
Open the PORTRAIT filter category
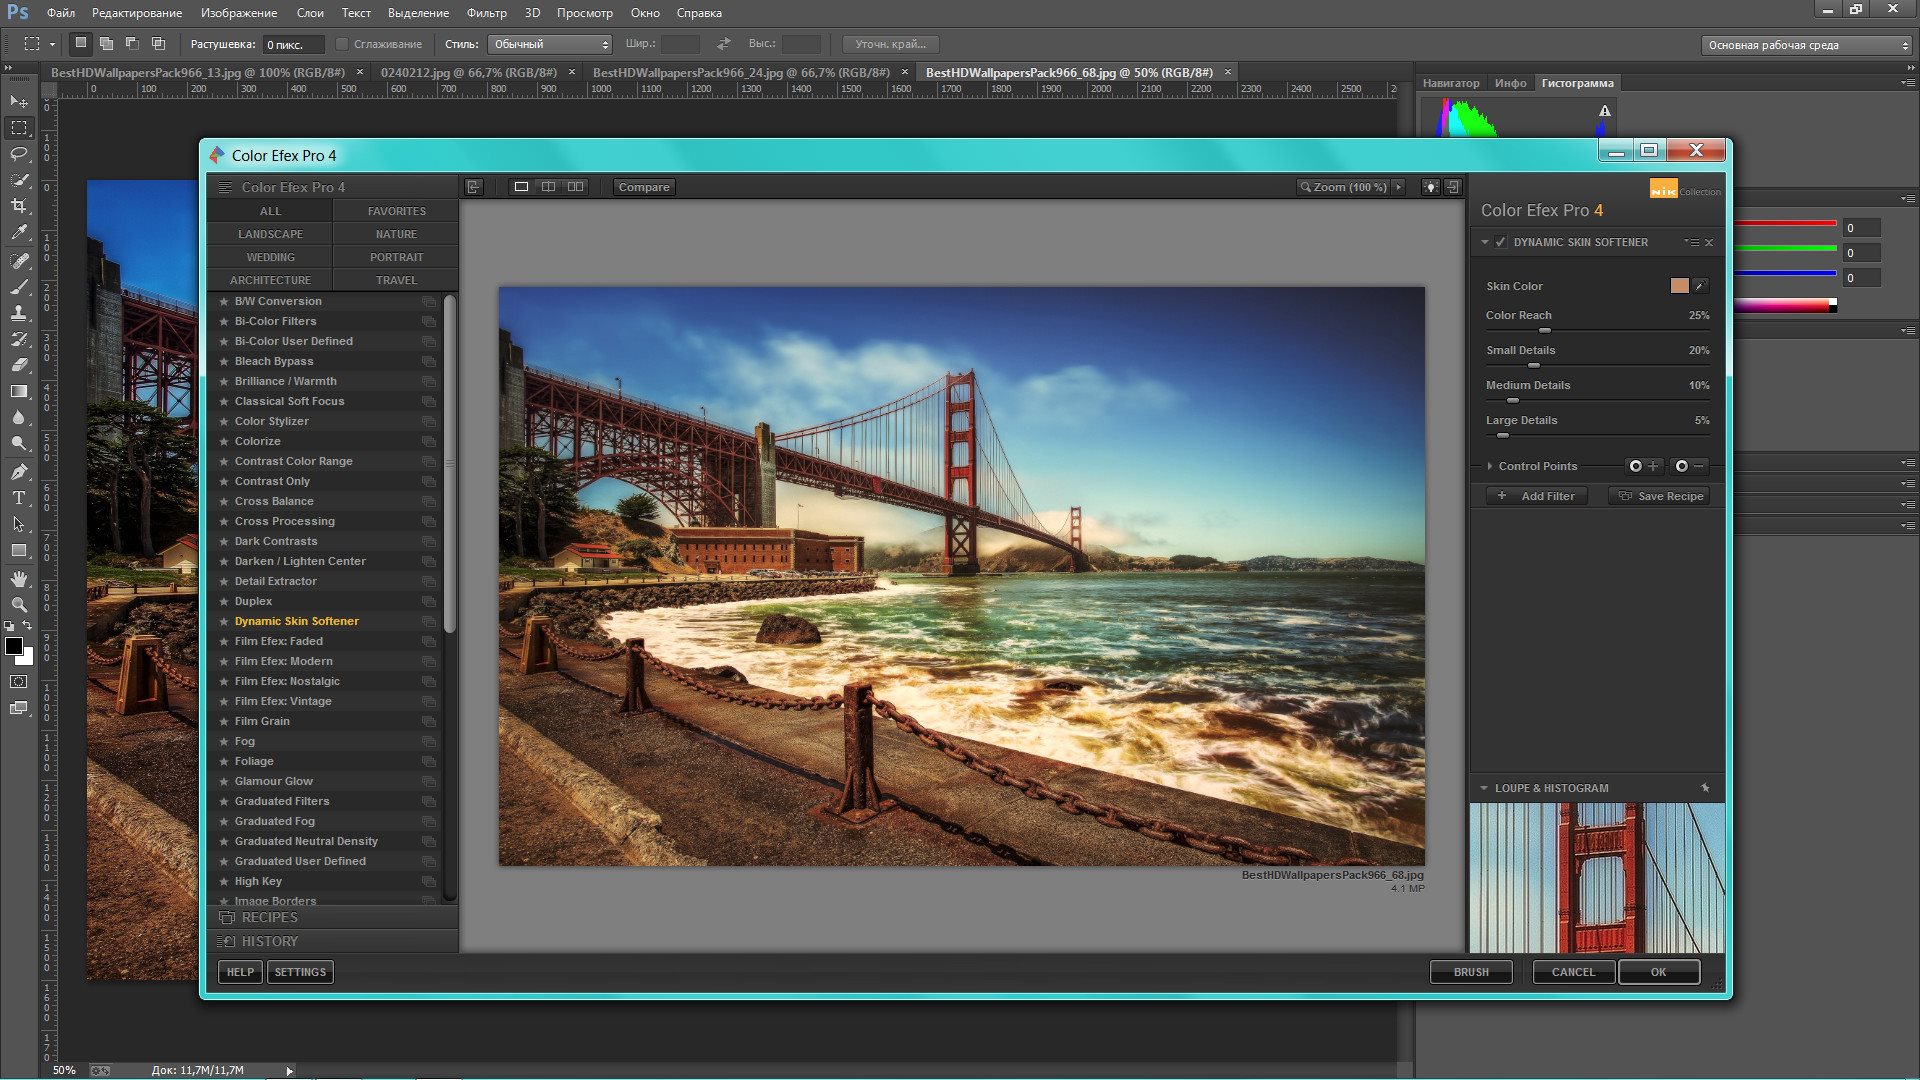[x=396, y=256]
